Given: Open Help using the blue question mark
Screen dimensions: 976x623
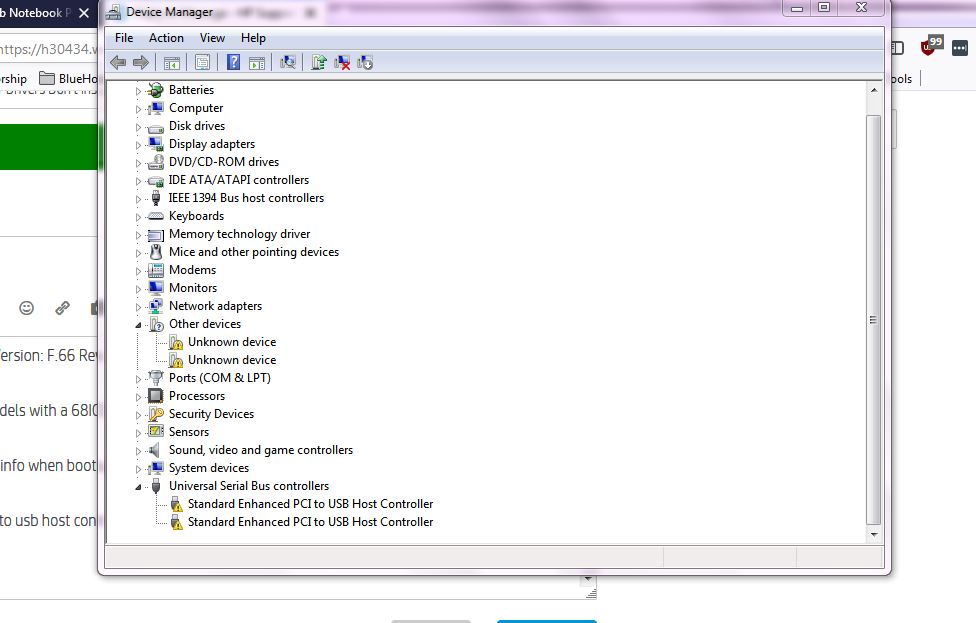Looking at the screenshot, I should pos(233,62).
